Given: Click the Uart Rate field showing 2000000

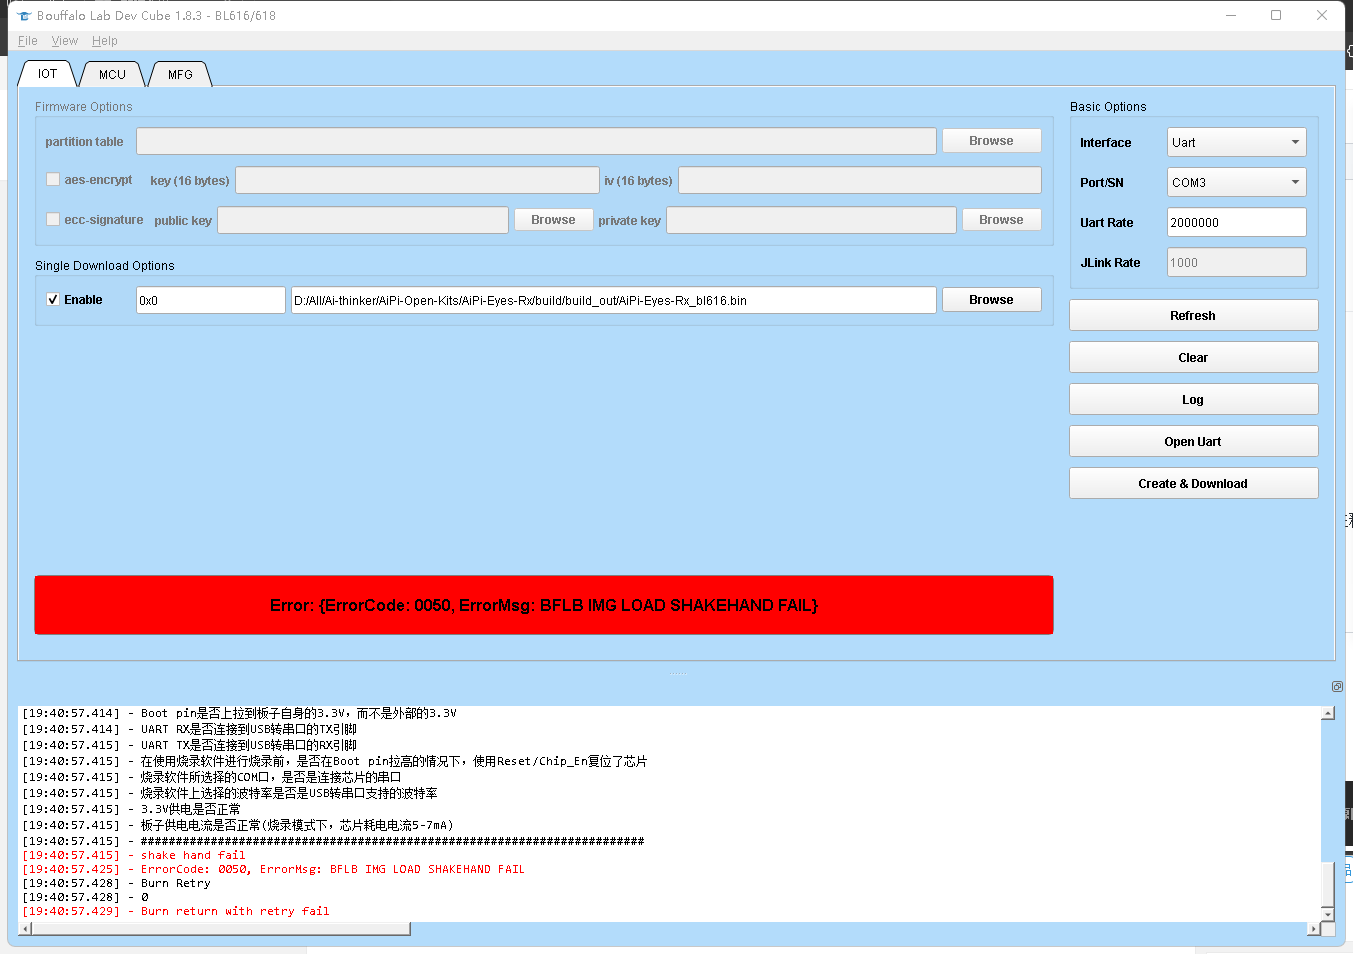Looking at the screenshot, I should click(1237, 222).
